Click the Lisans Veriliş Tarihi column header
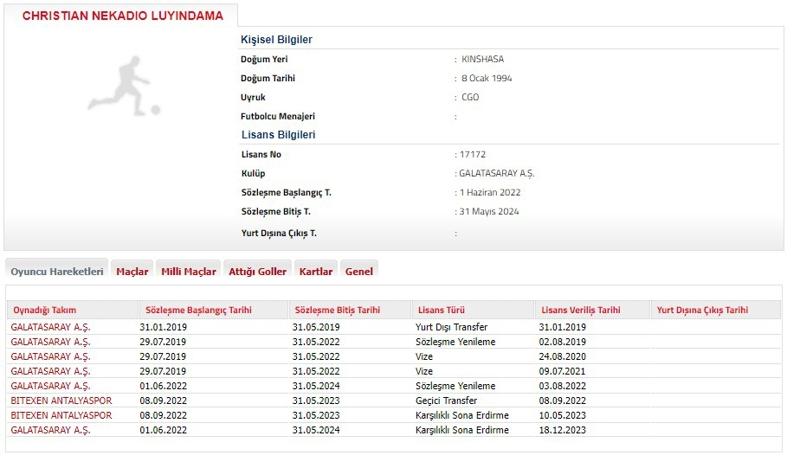The image size is (800, 468). click(580, 310)
